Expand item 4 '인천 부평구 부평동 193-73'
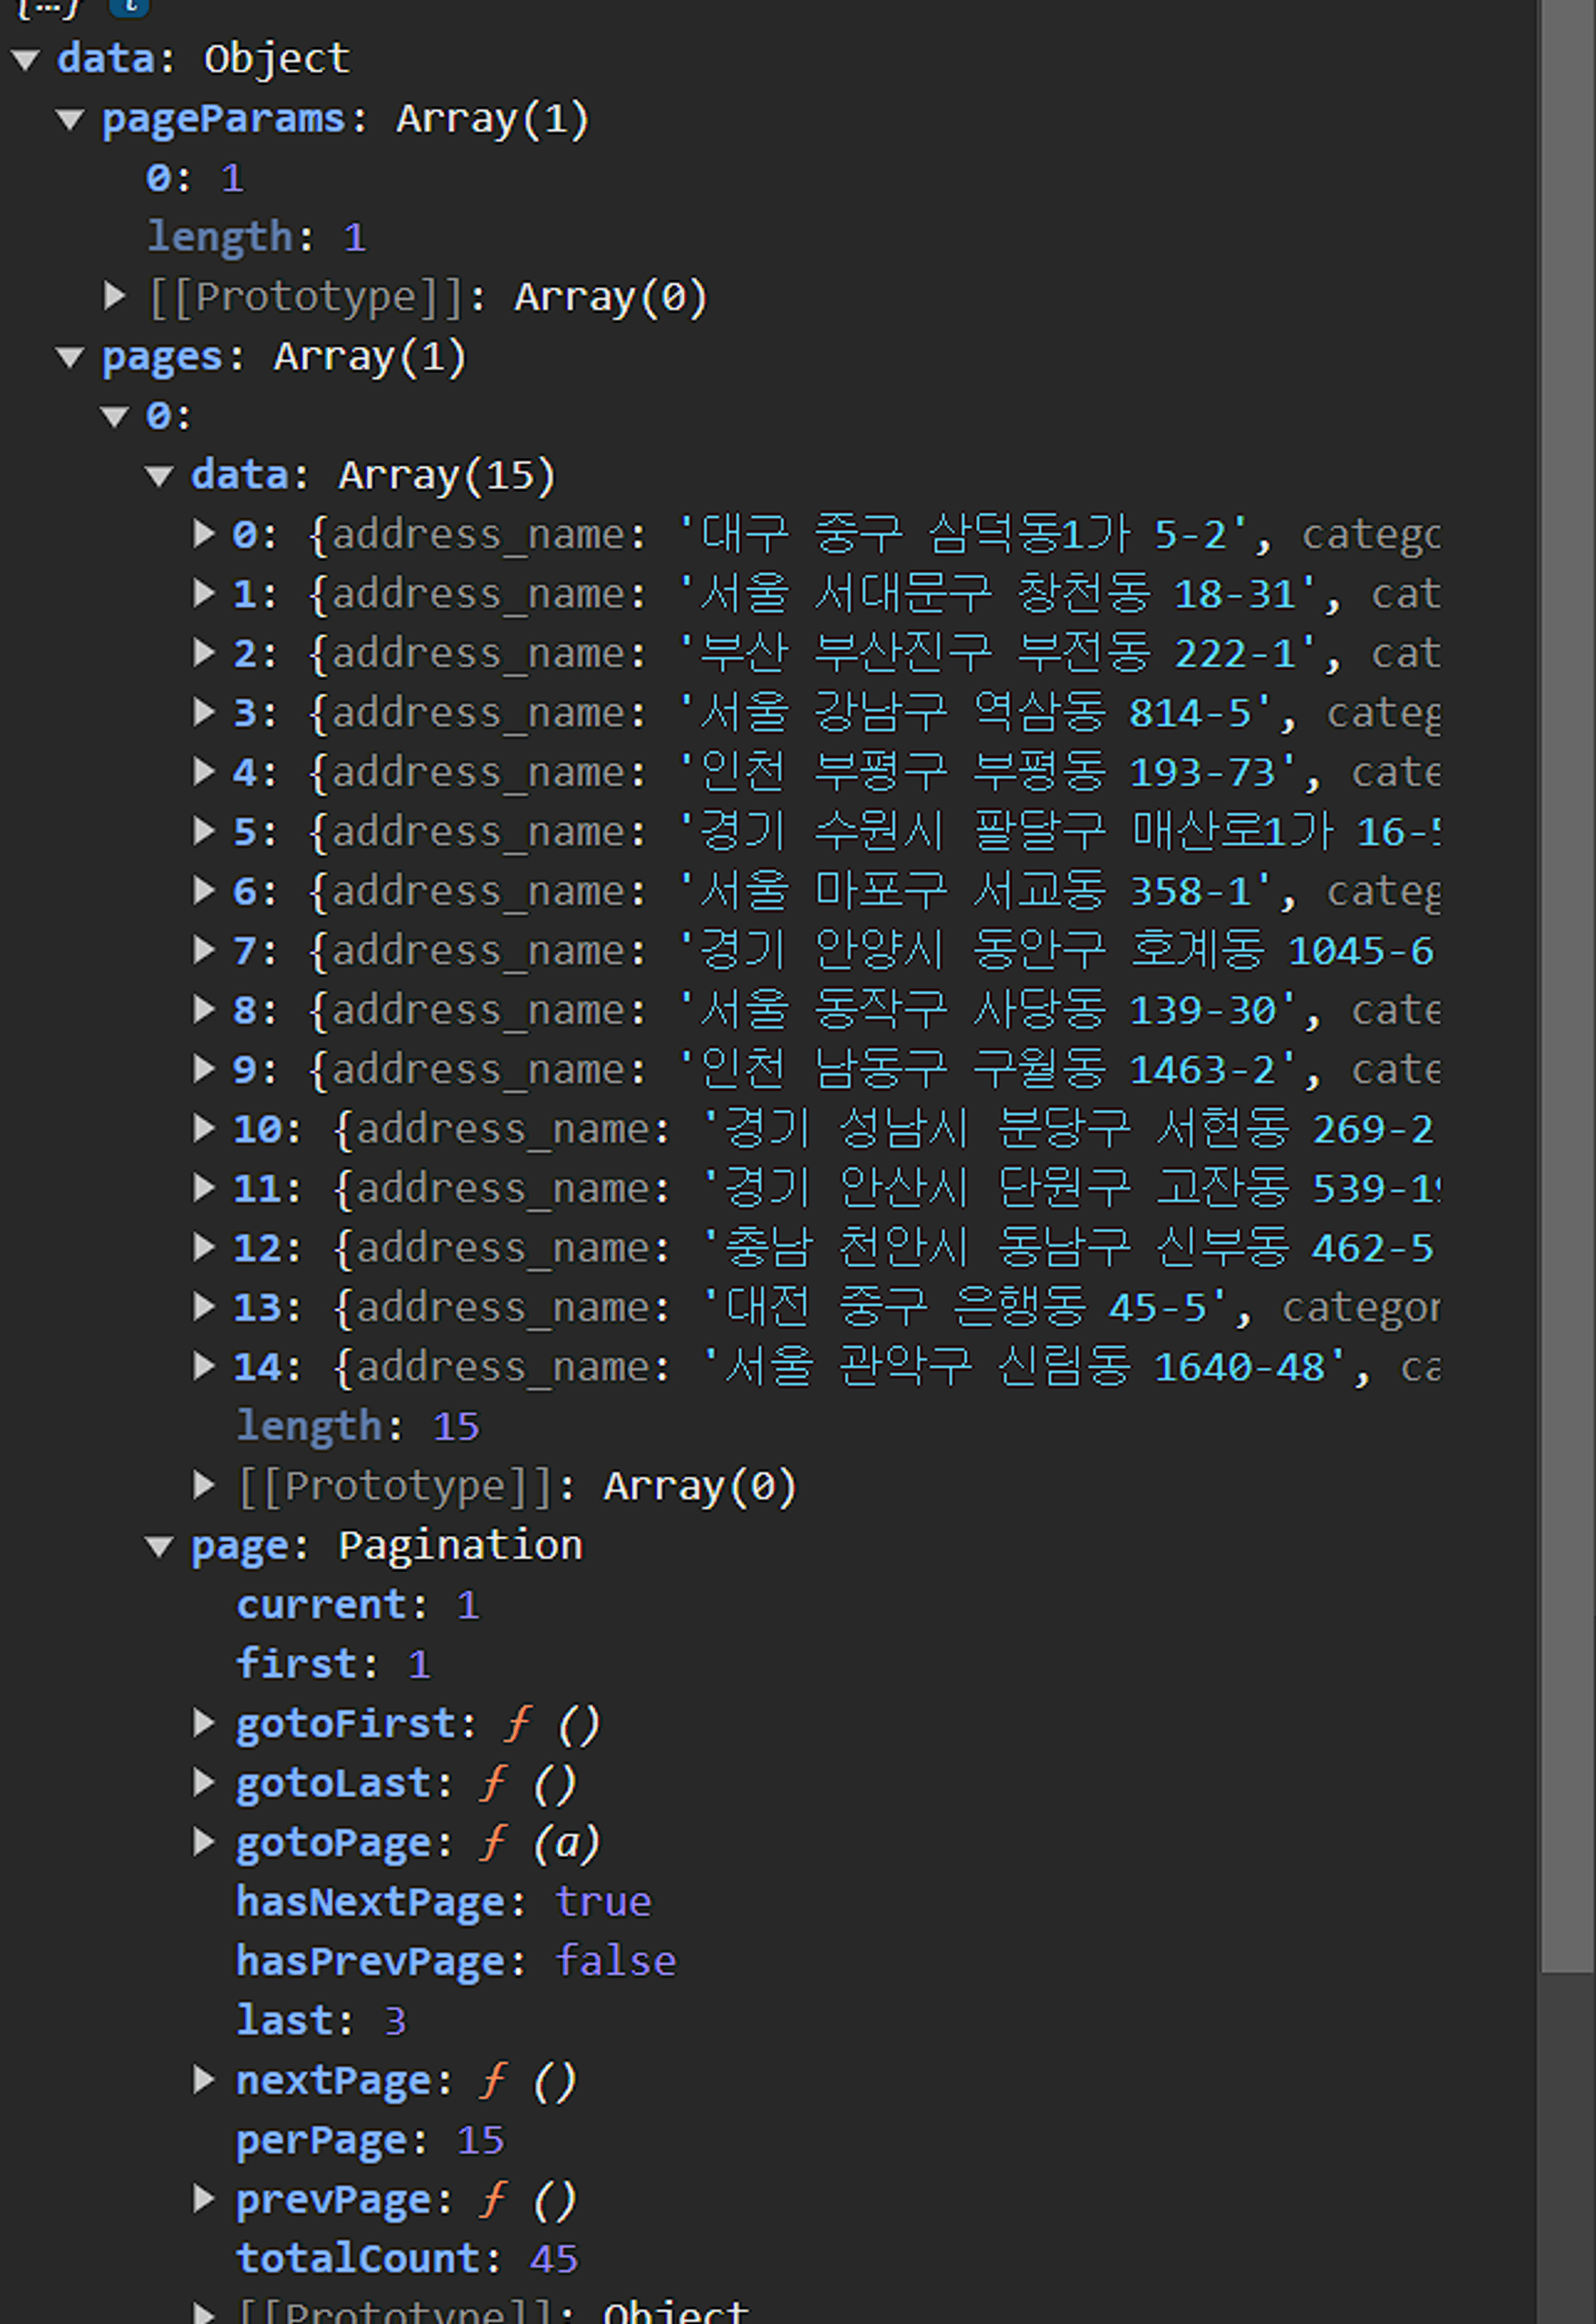The image size is (1596, 2324). [204, 772]
